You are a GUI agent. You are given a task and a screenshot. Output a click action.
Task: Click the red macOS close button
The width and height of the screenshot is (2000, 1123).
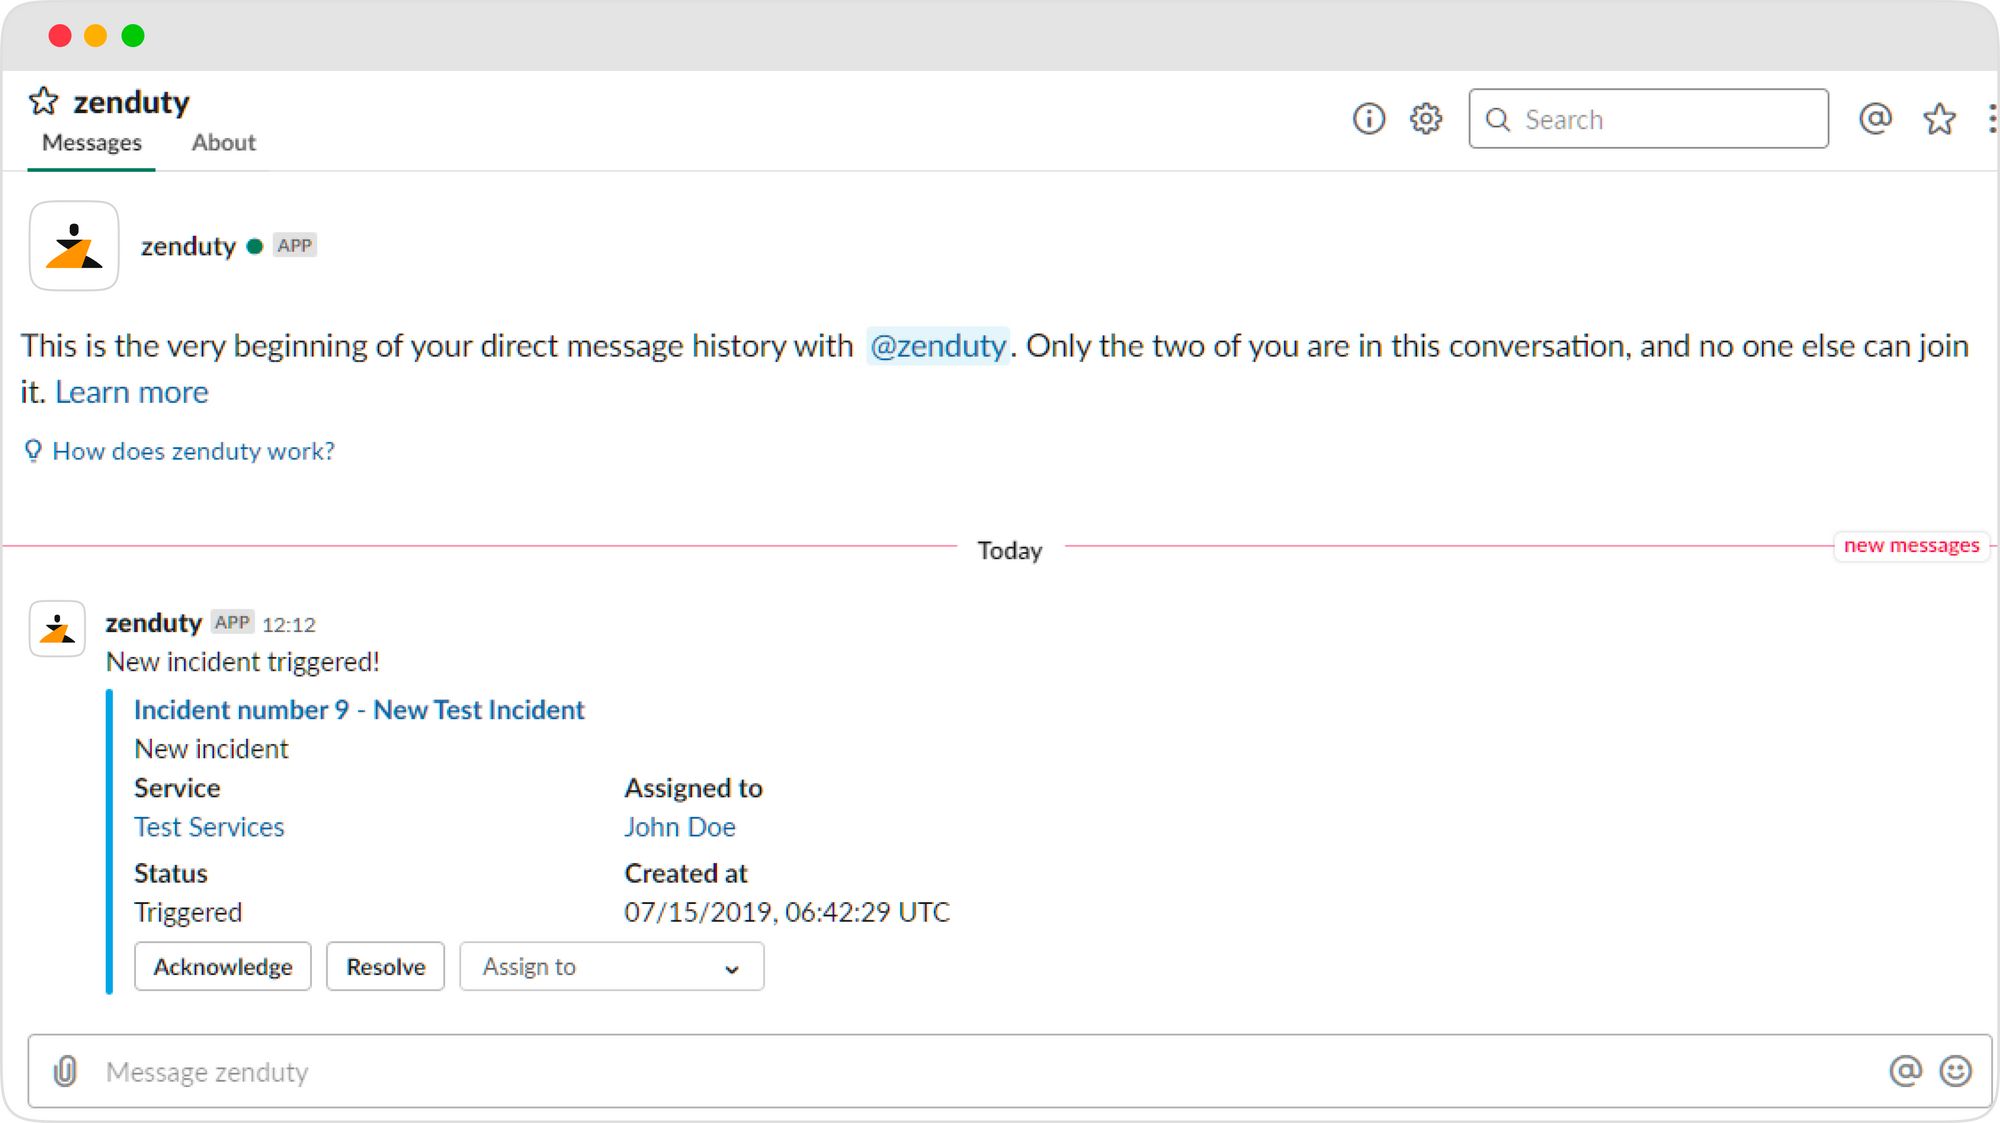tap(60, 36)
